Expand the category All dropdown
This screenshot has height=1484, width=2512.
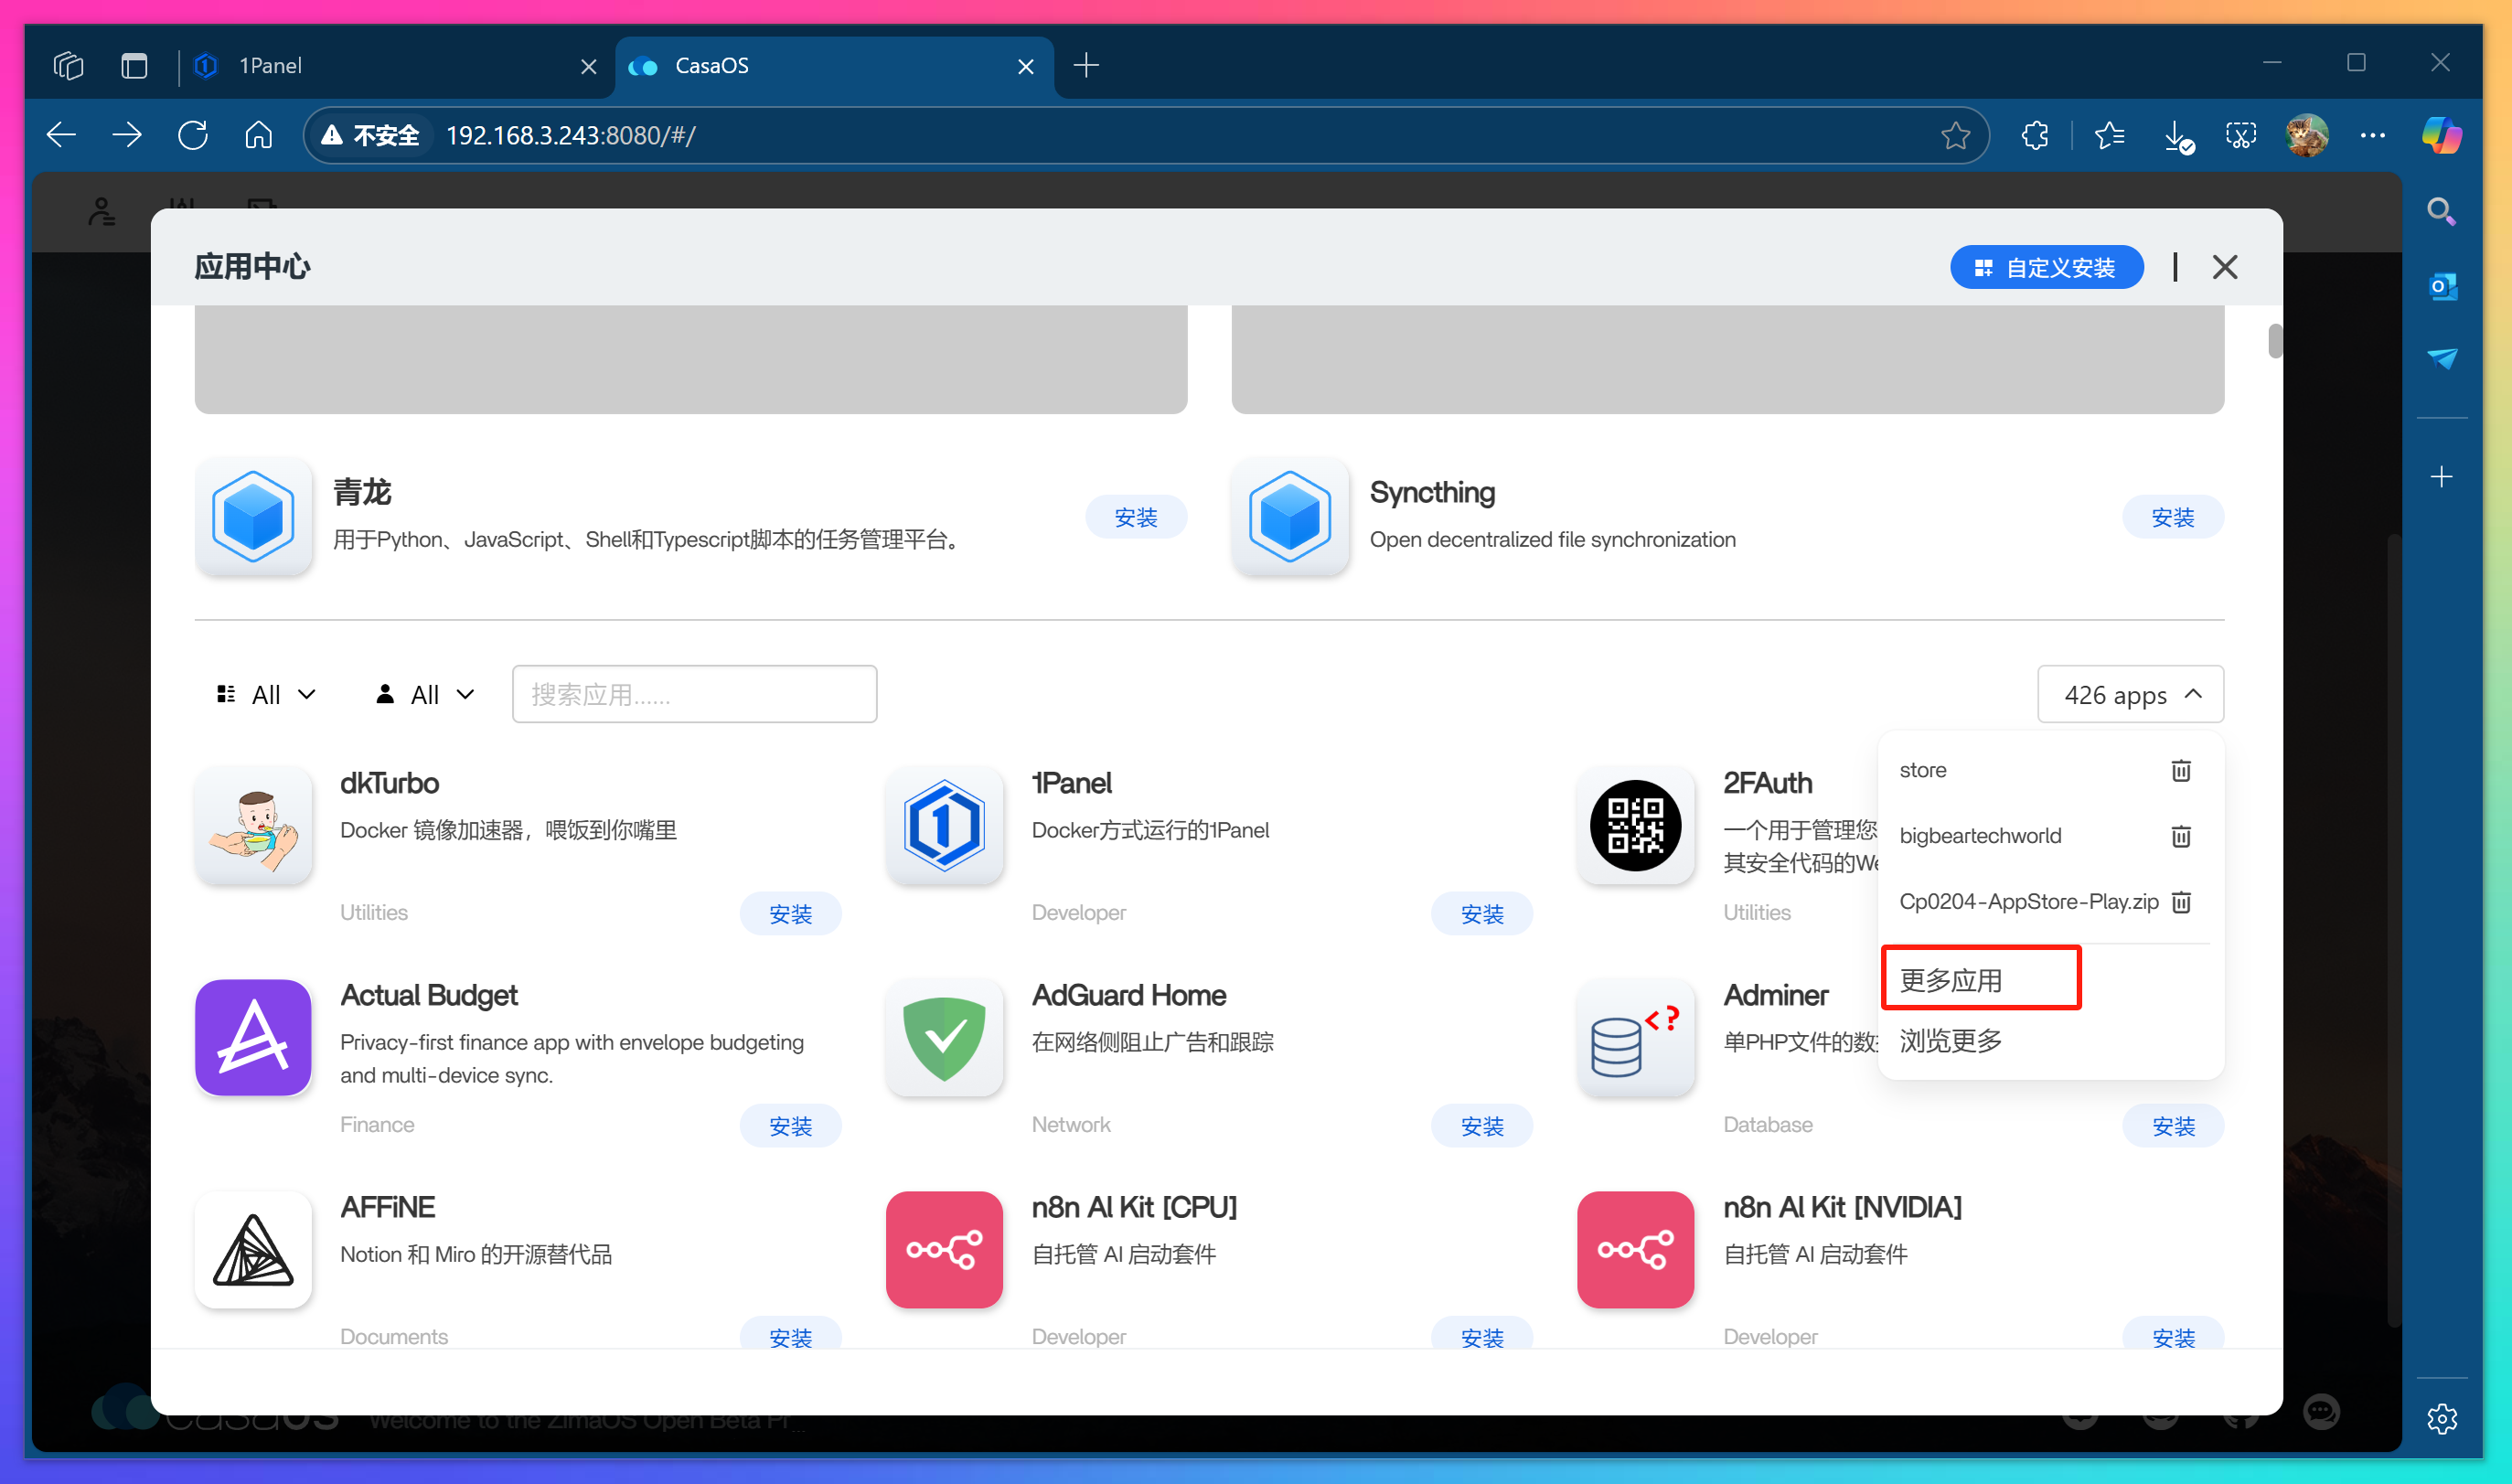(267, 695)
